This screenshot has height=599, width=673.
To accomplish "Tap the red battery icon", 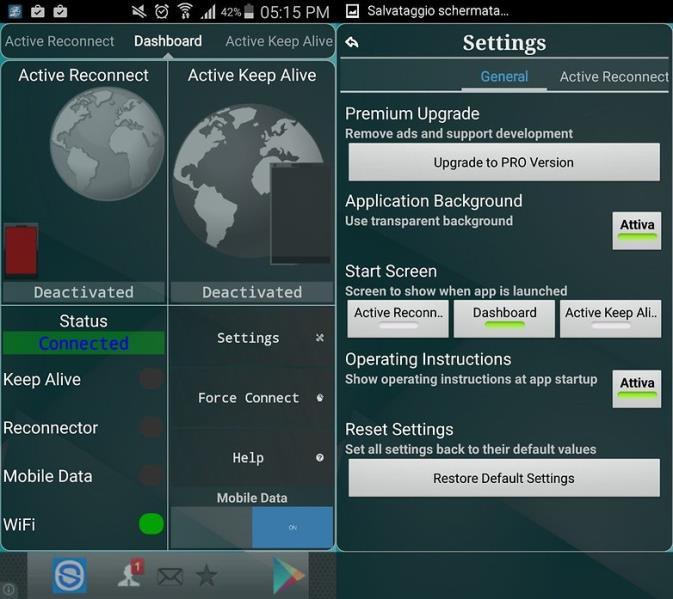I will (21, 250).
